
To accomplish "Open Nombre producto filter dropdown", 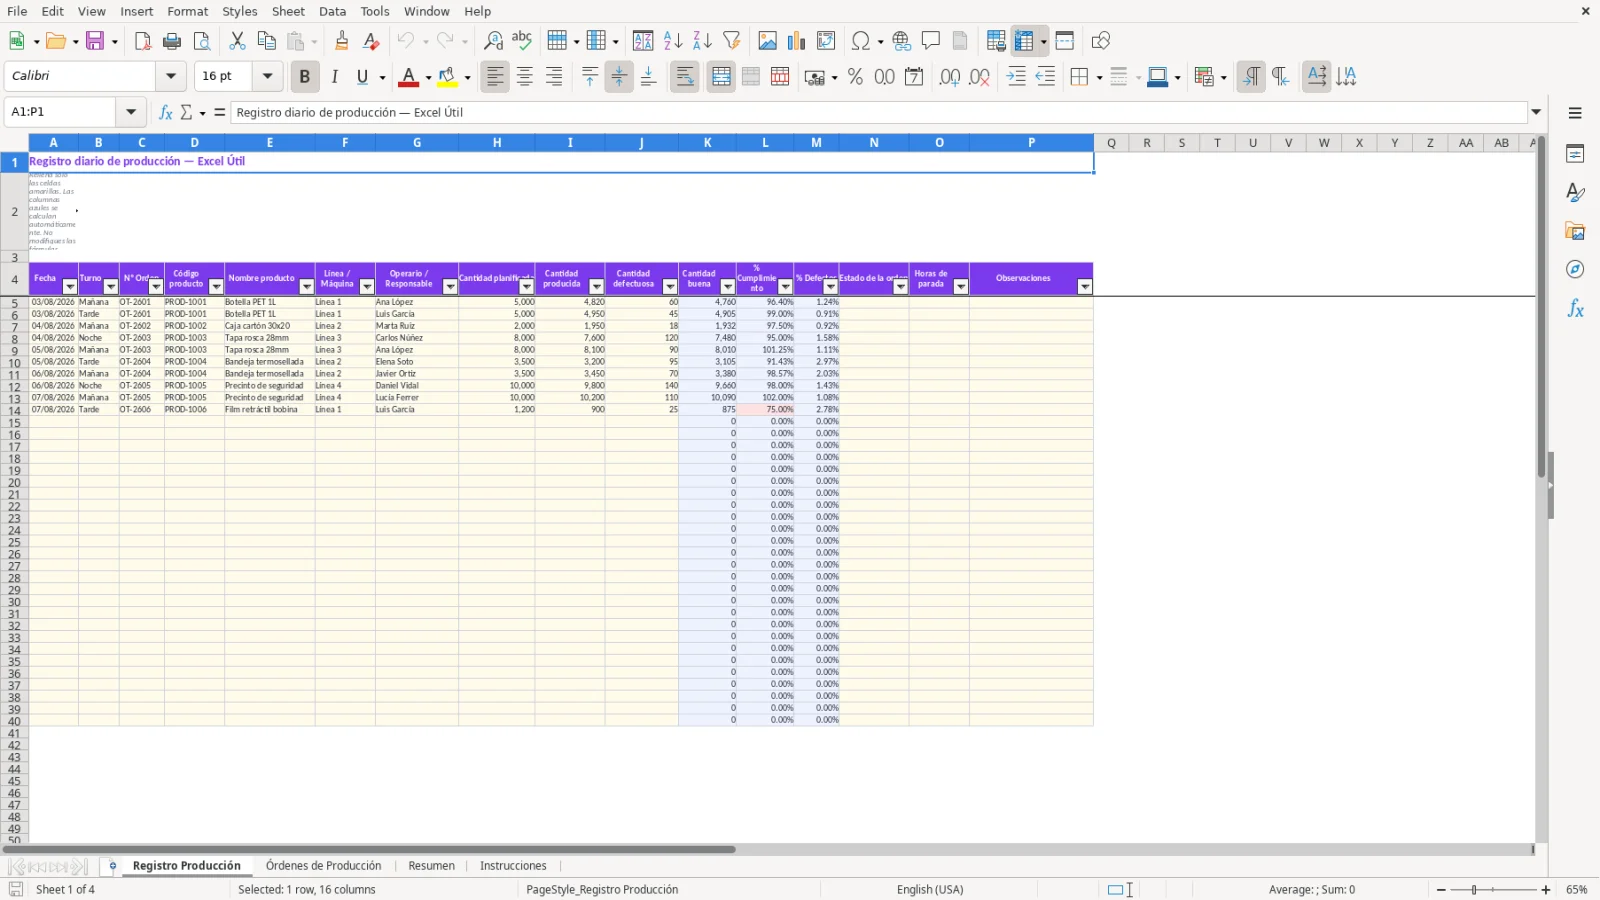I will [307, 287].
